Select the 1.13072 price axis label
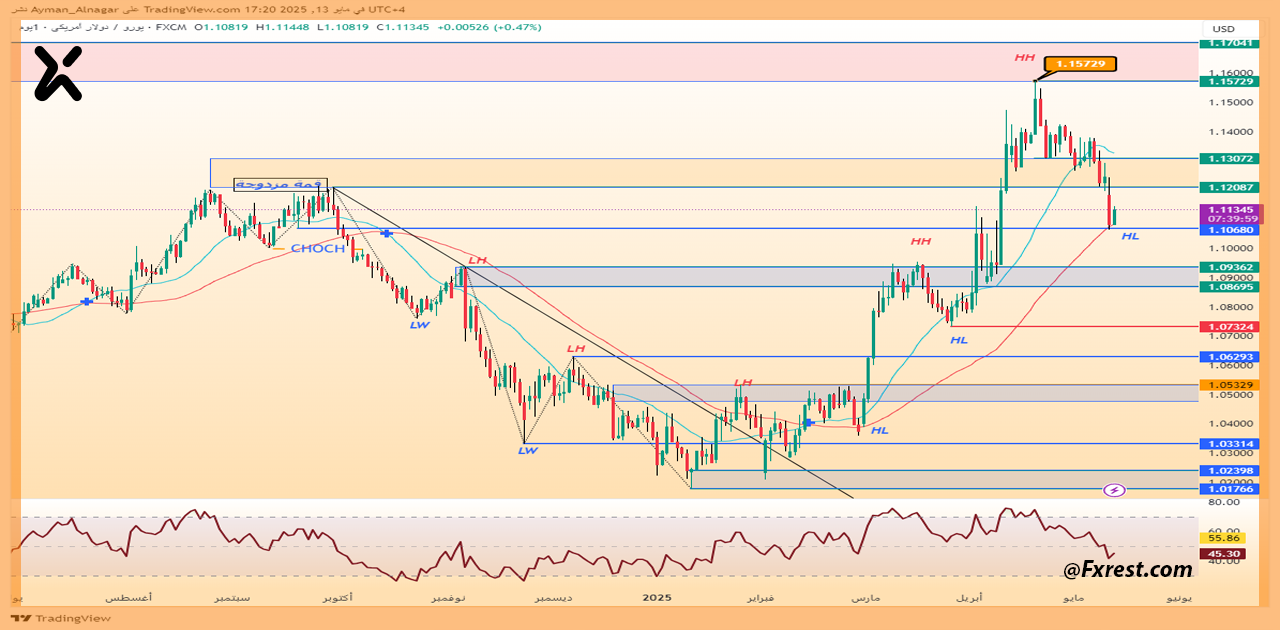The height and width of the screenshot is (630, 1280). tap(1229, 158)
